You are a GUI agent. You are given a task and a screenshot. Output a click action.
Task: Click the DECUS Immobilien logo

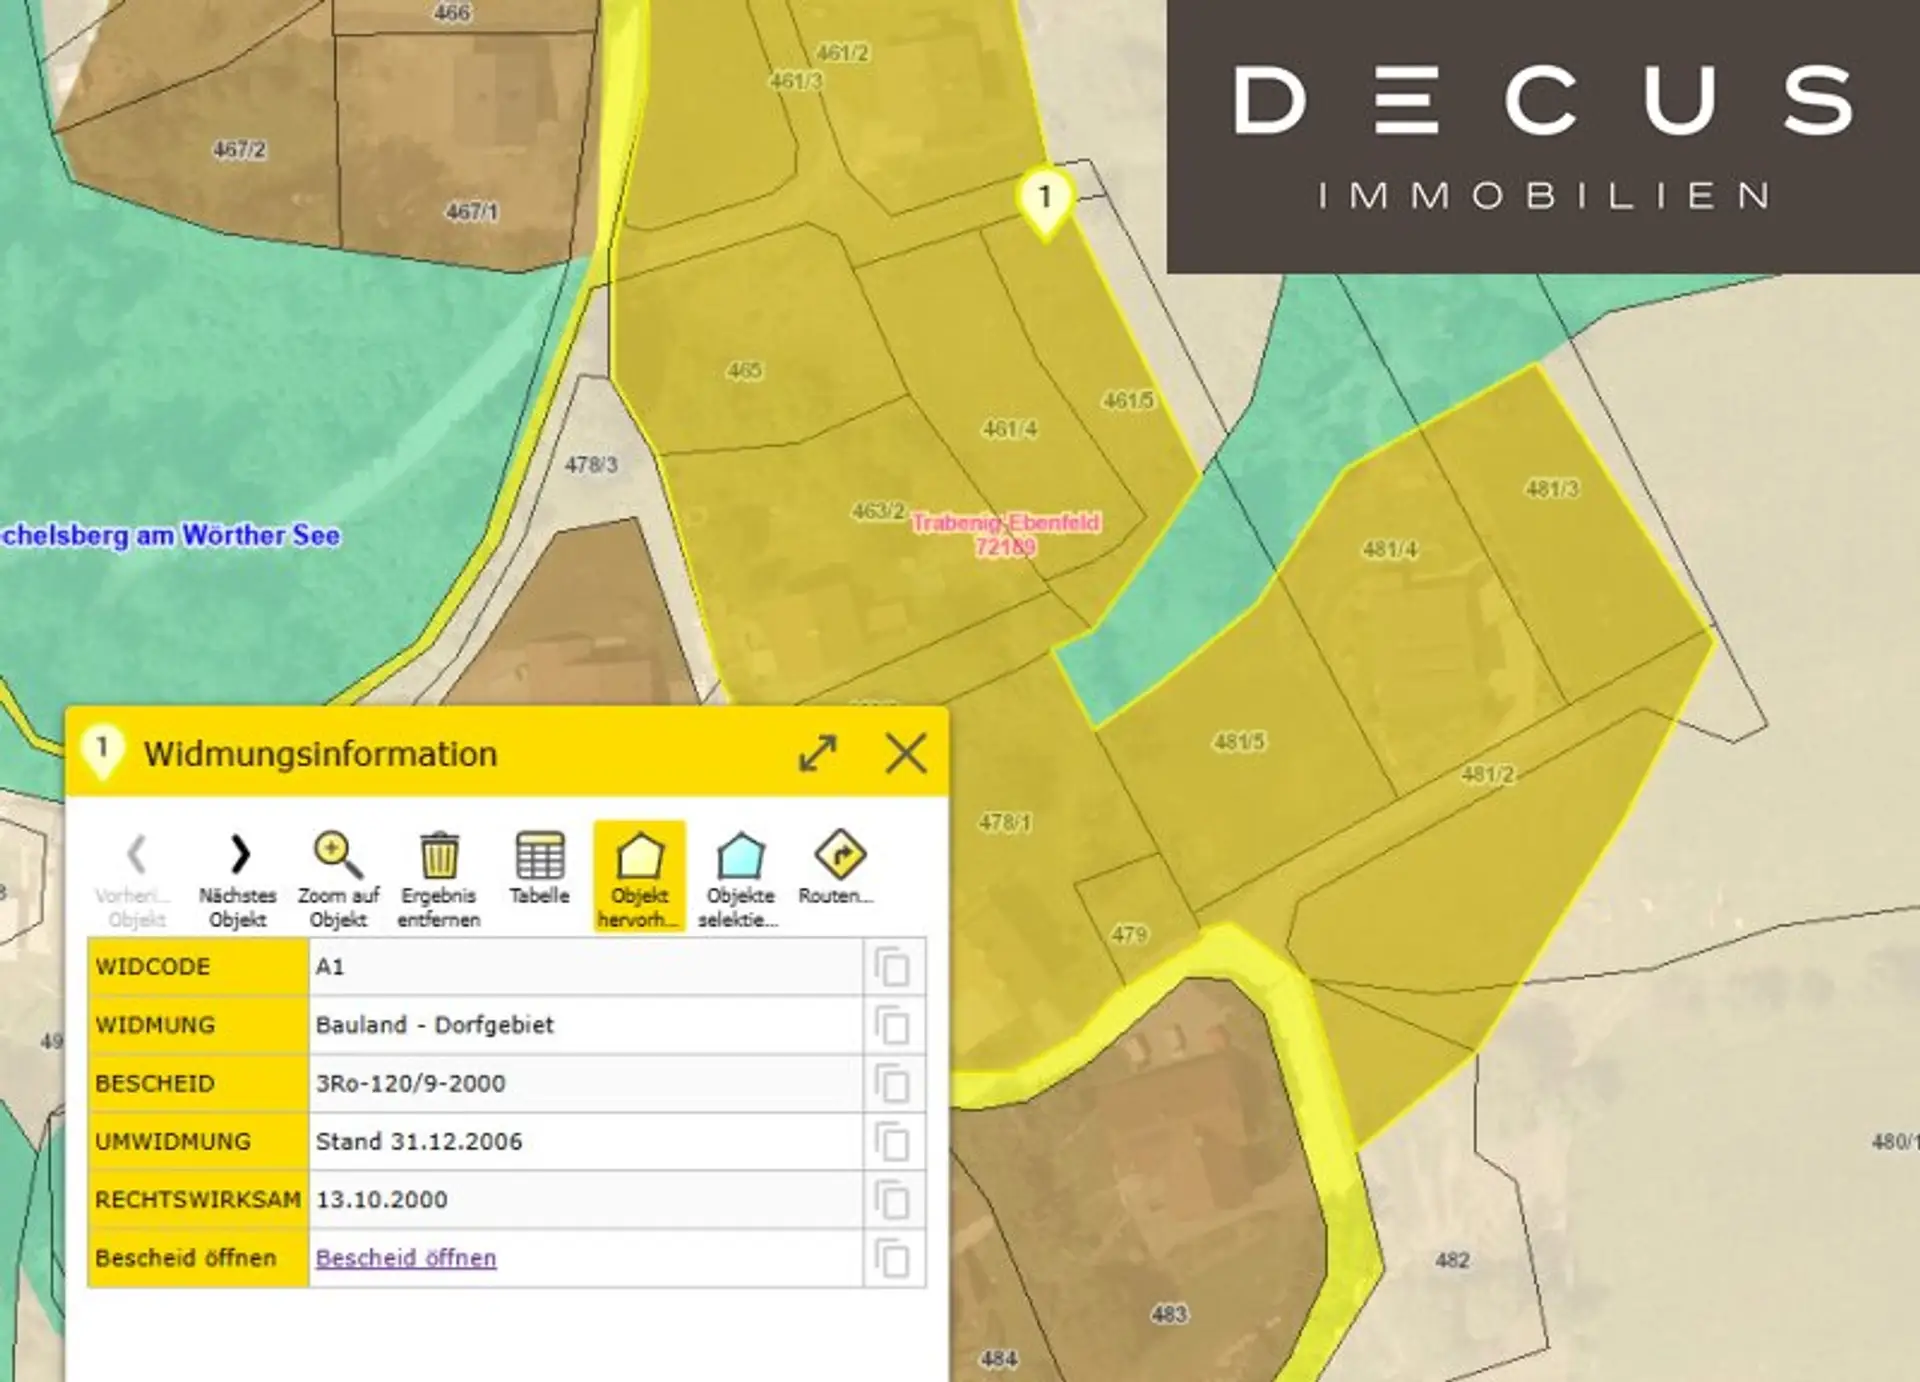[1543, 136]
